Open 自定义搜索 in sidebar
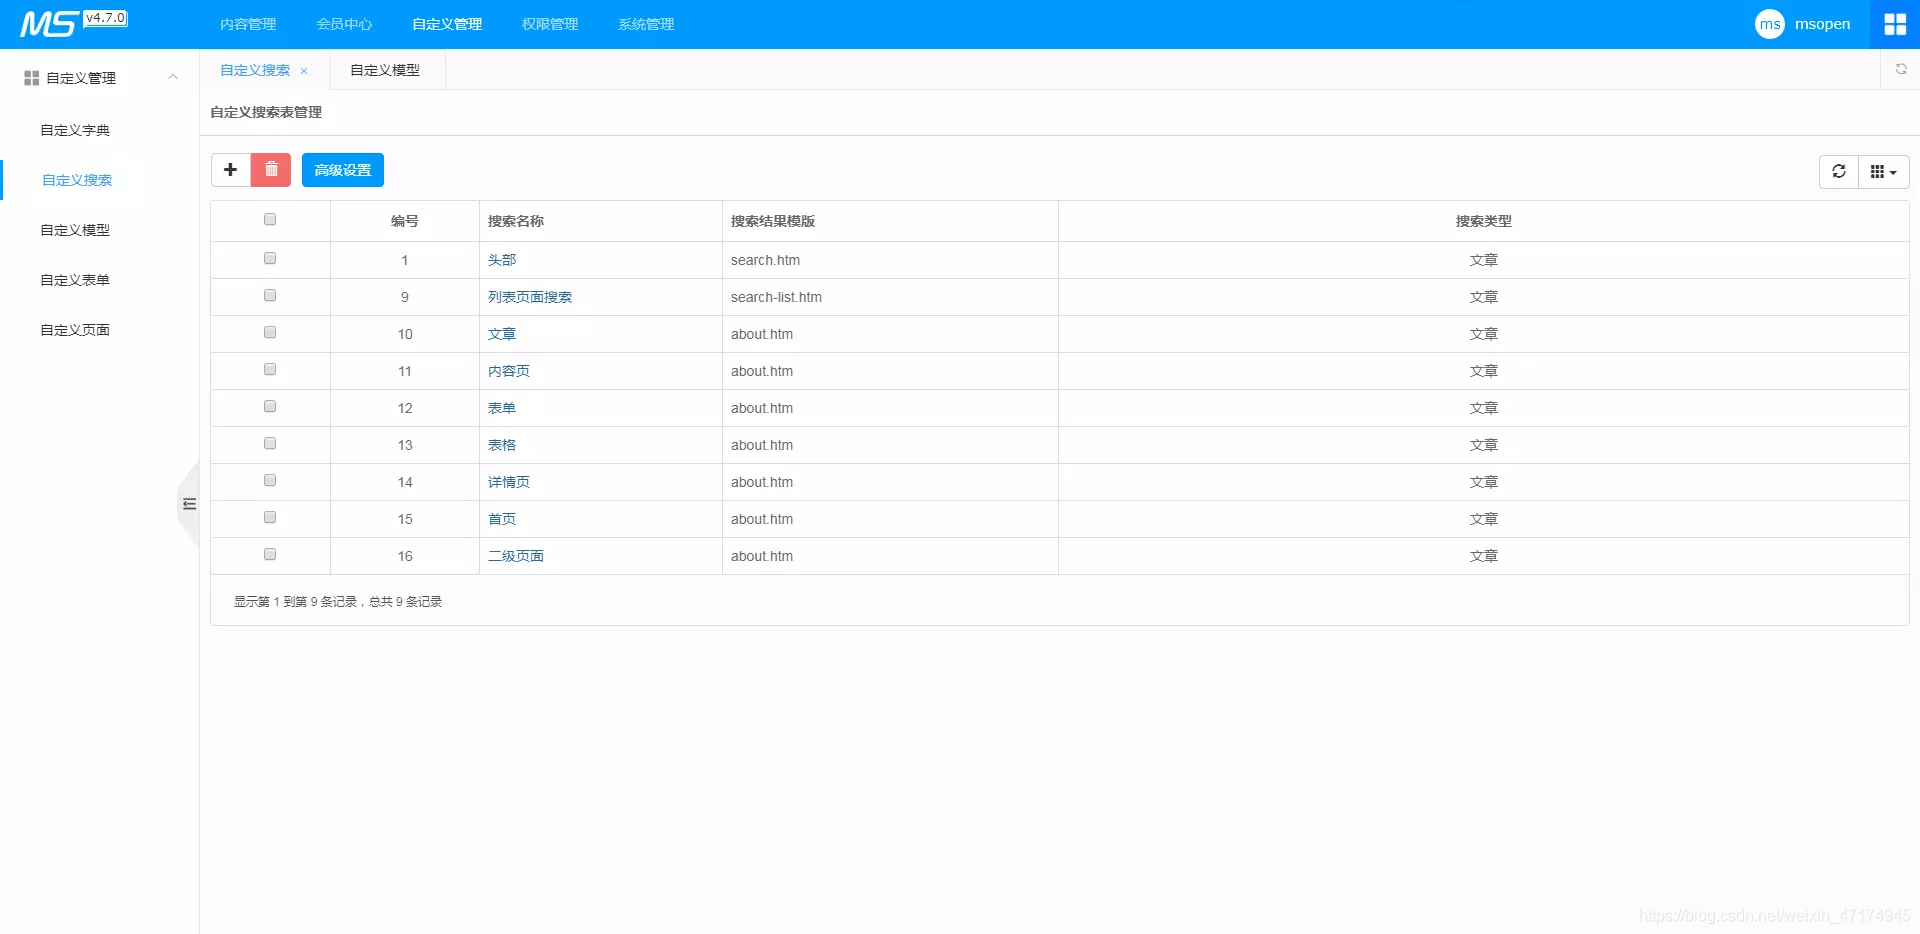This screenshot has height=934, width=1920. pyautogui.click(x=77, y=180)
